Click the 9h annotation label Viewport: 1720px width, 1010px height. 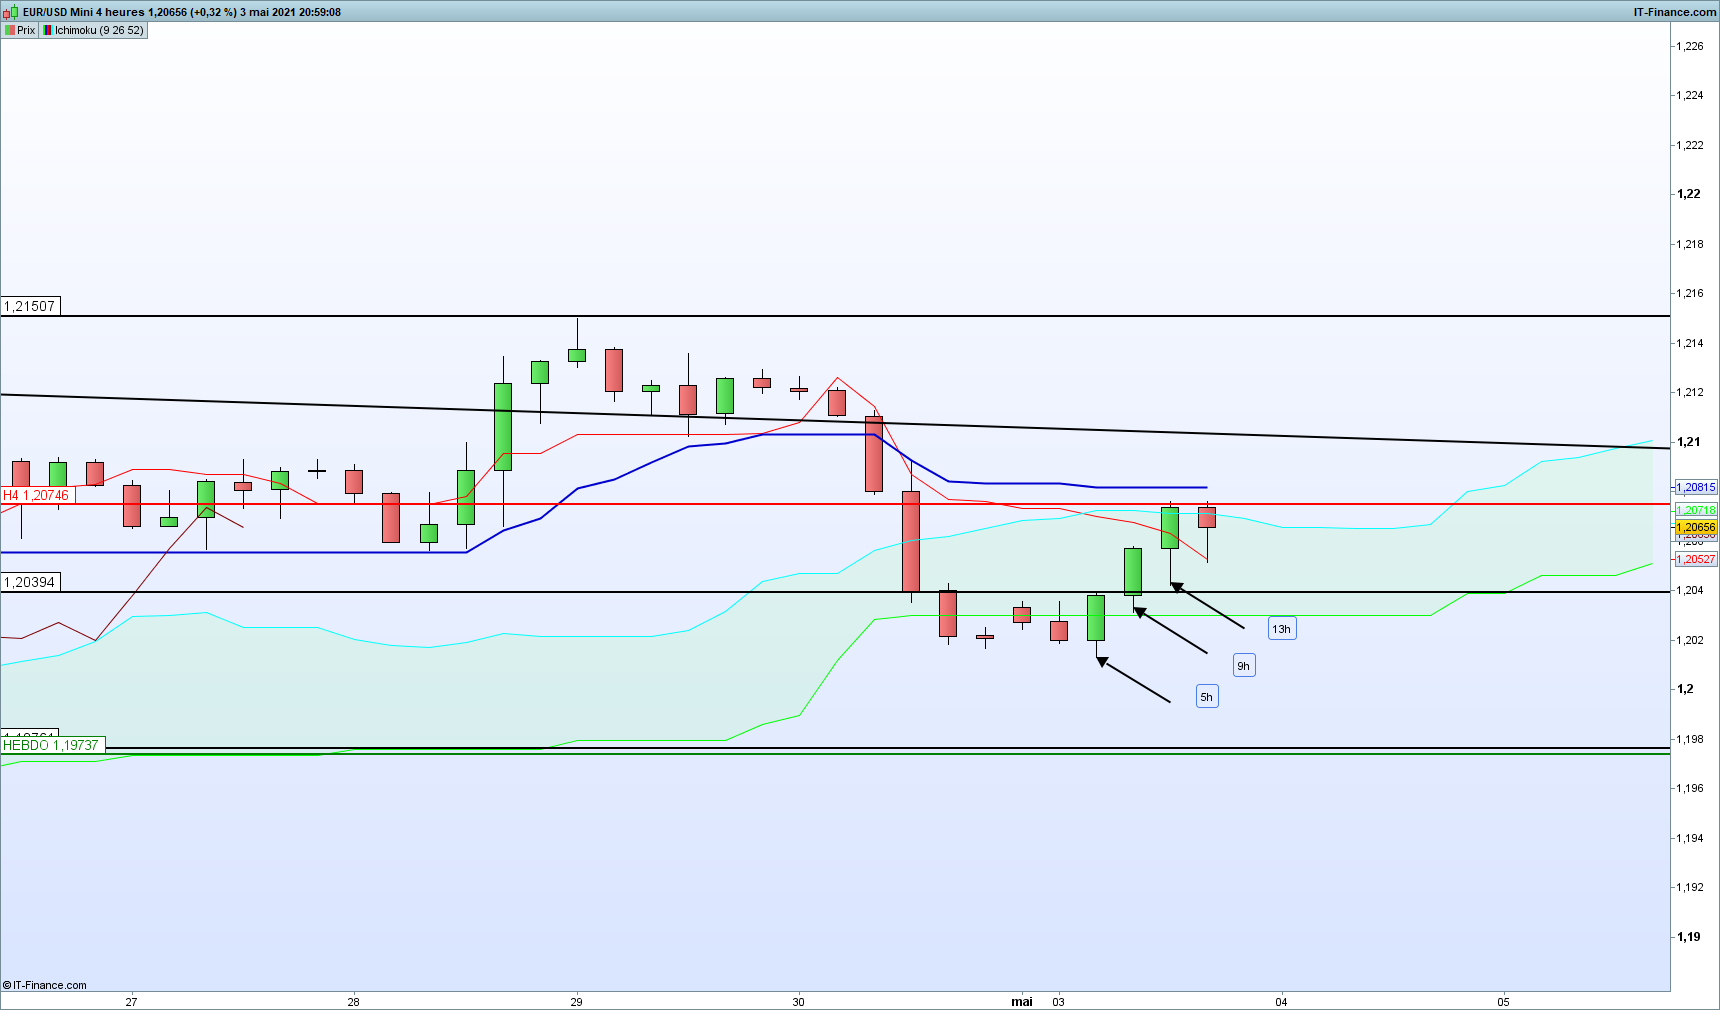point(1243,666)
